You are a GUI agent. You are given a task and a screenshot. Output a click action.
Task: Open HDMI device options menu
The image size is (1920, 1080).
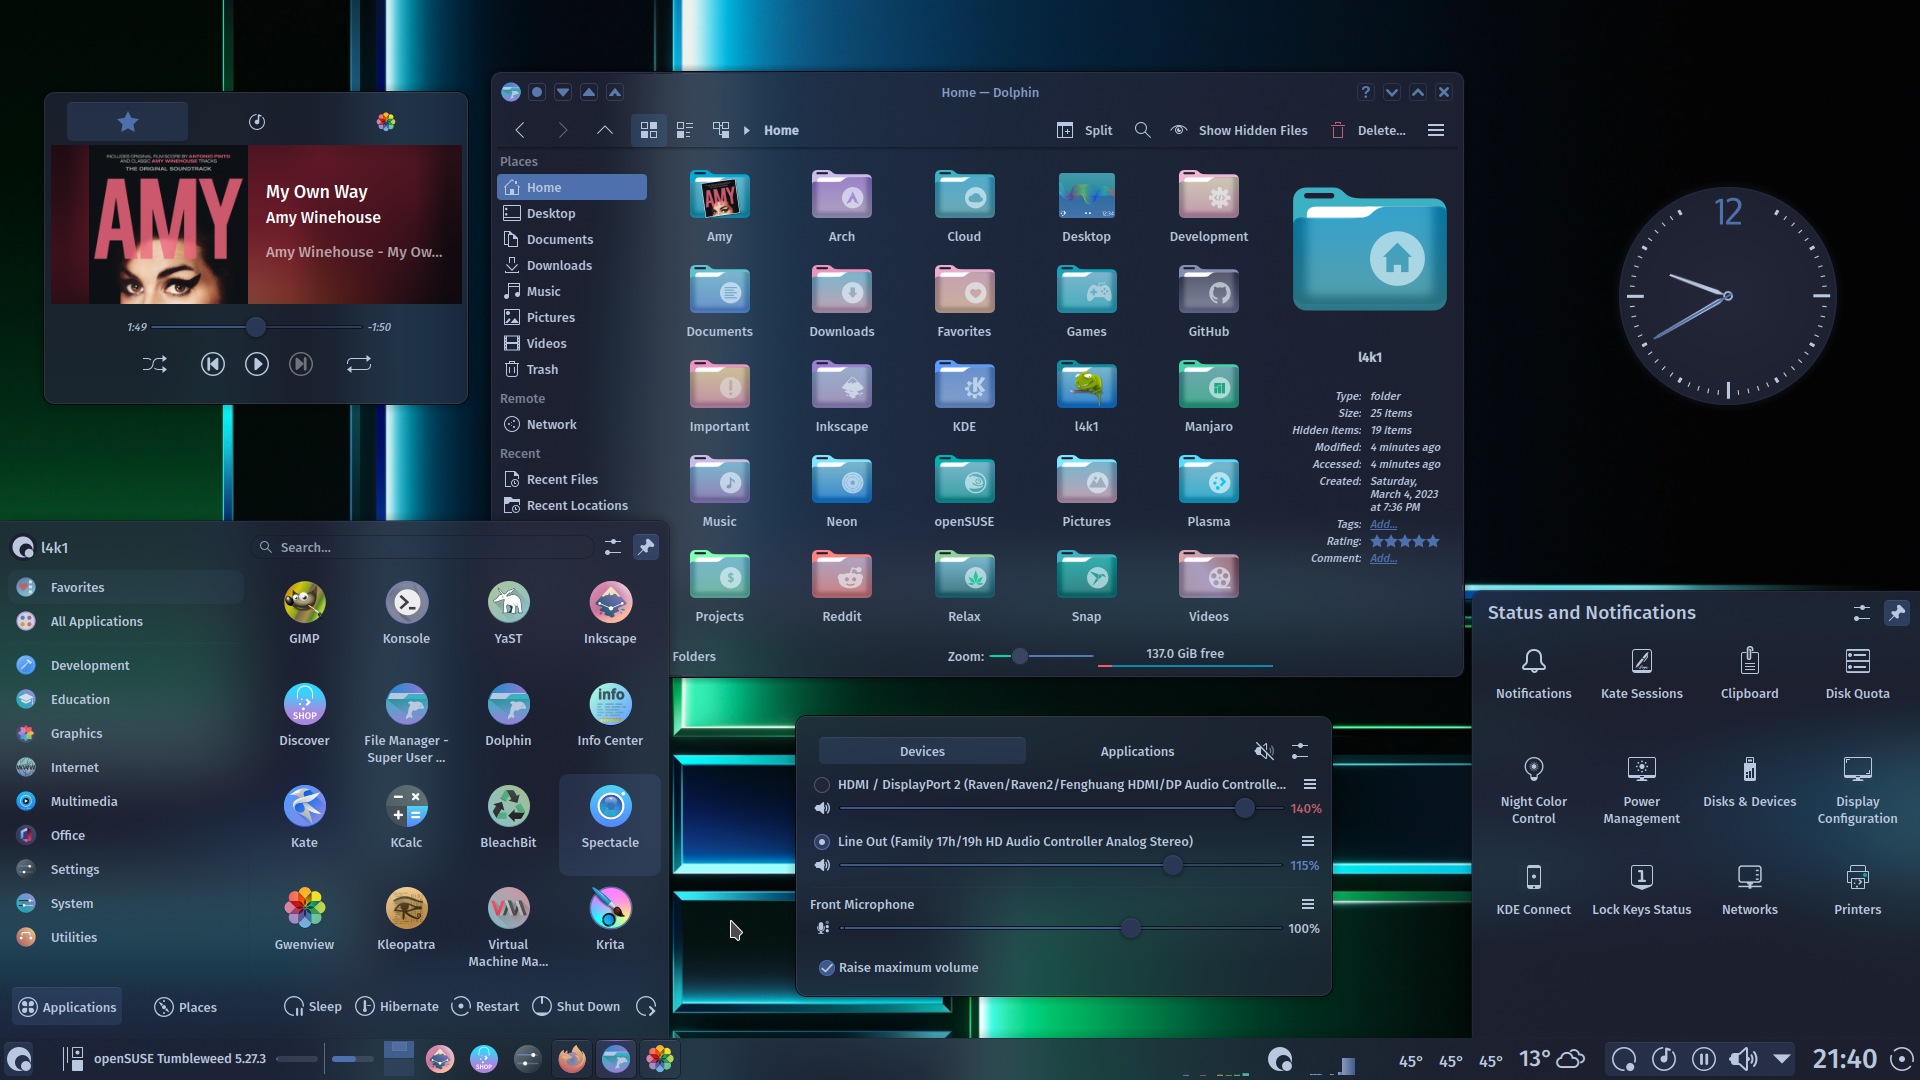(1309, 784)
